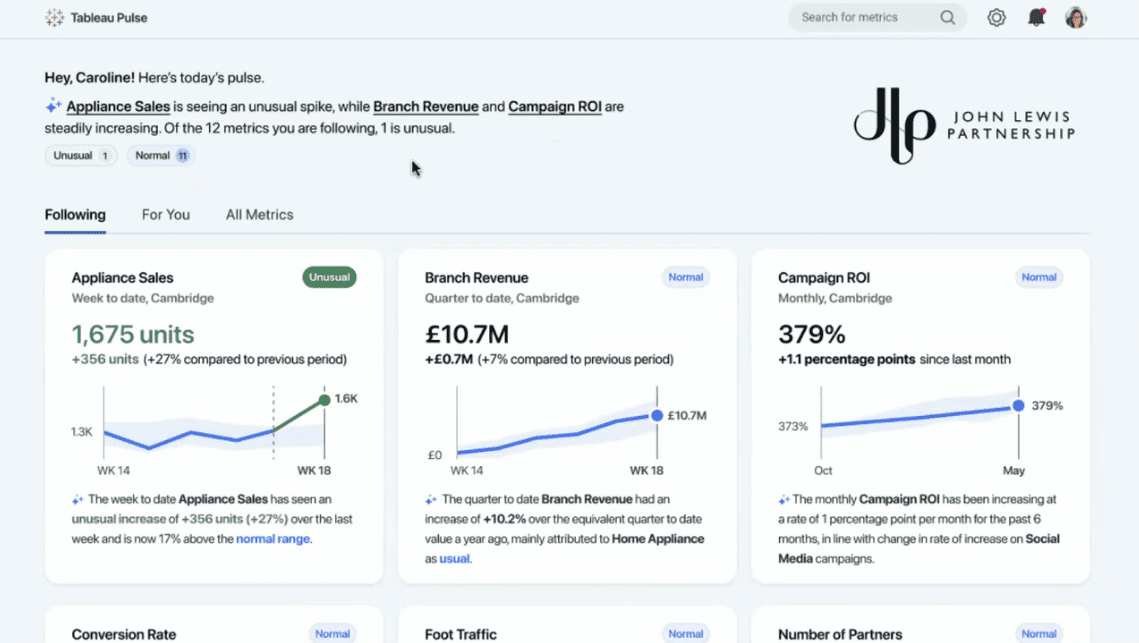
Task: Open the Appliance Sales link in the summary
Action: pos(118,107)
